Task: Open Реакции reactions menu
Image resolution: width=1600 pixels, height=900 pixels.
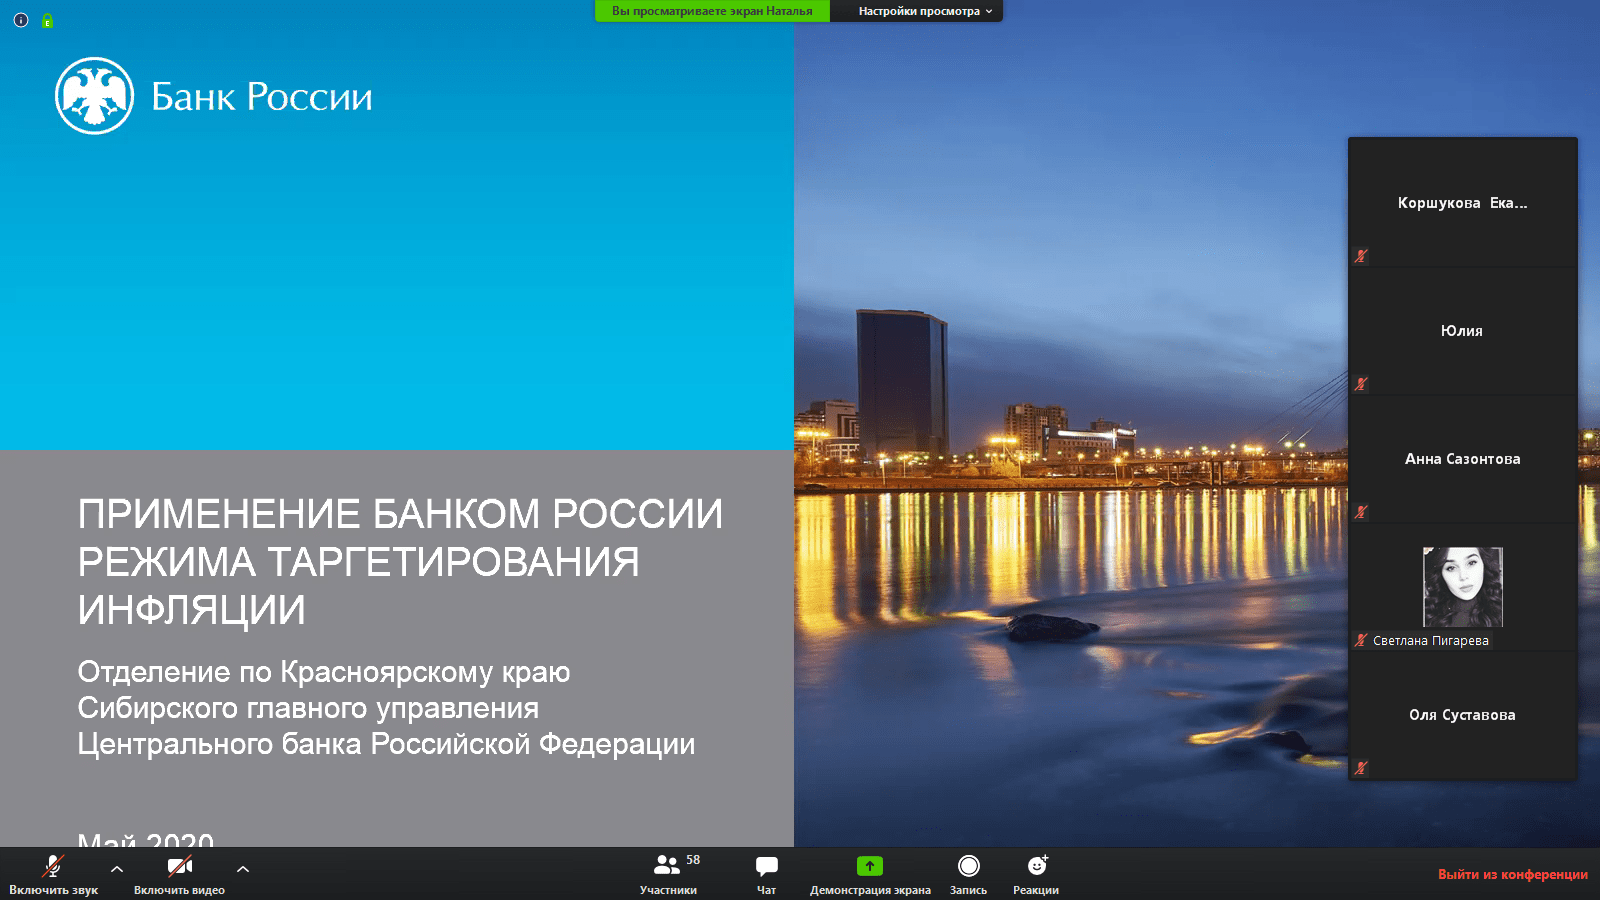Action: [1036, 874]
